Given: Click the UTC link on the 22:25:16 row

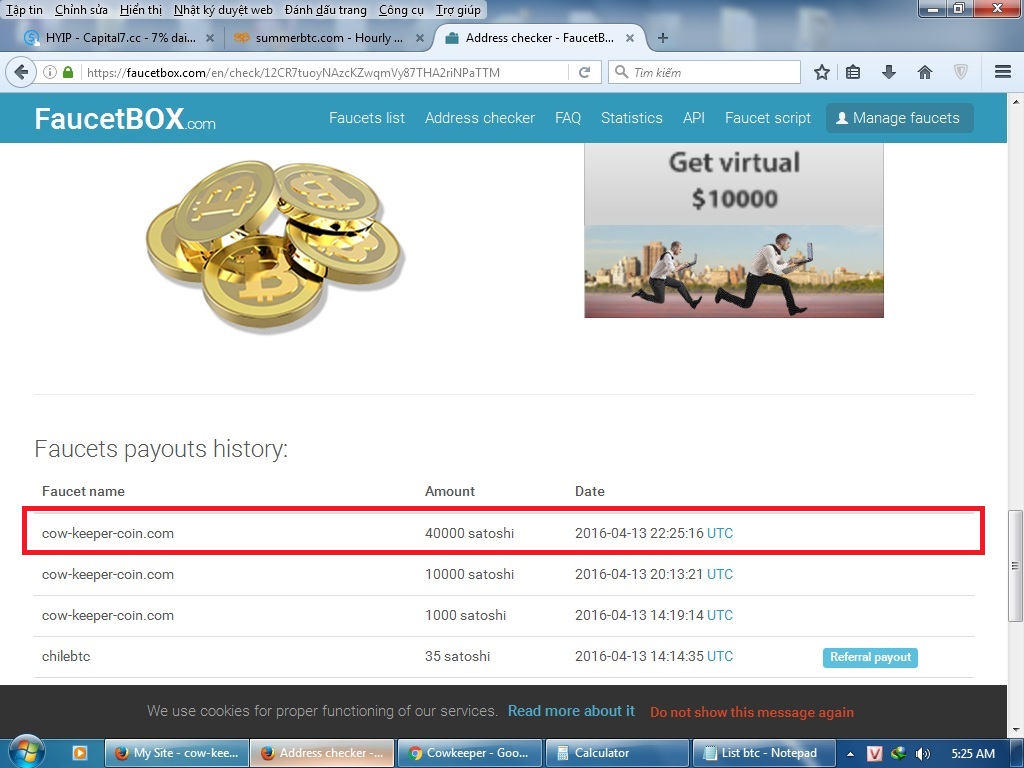Looking at the screenshot, I should (720, 534).
